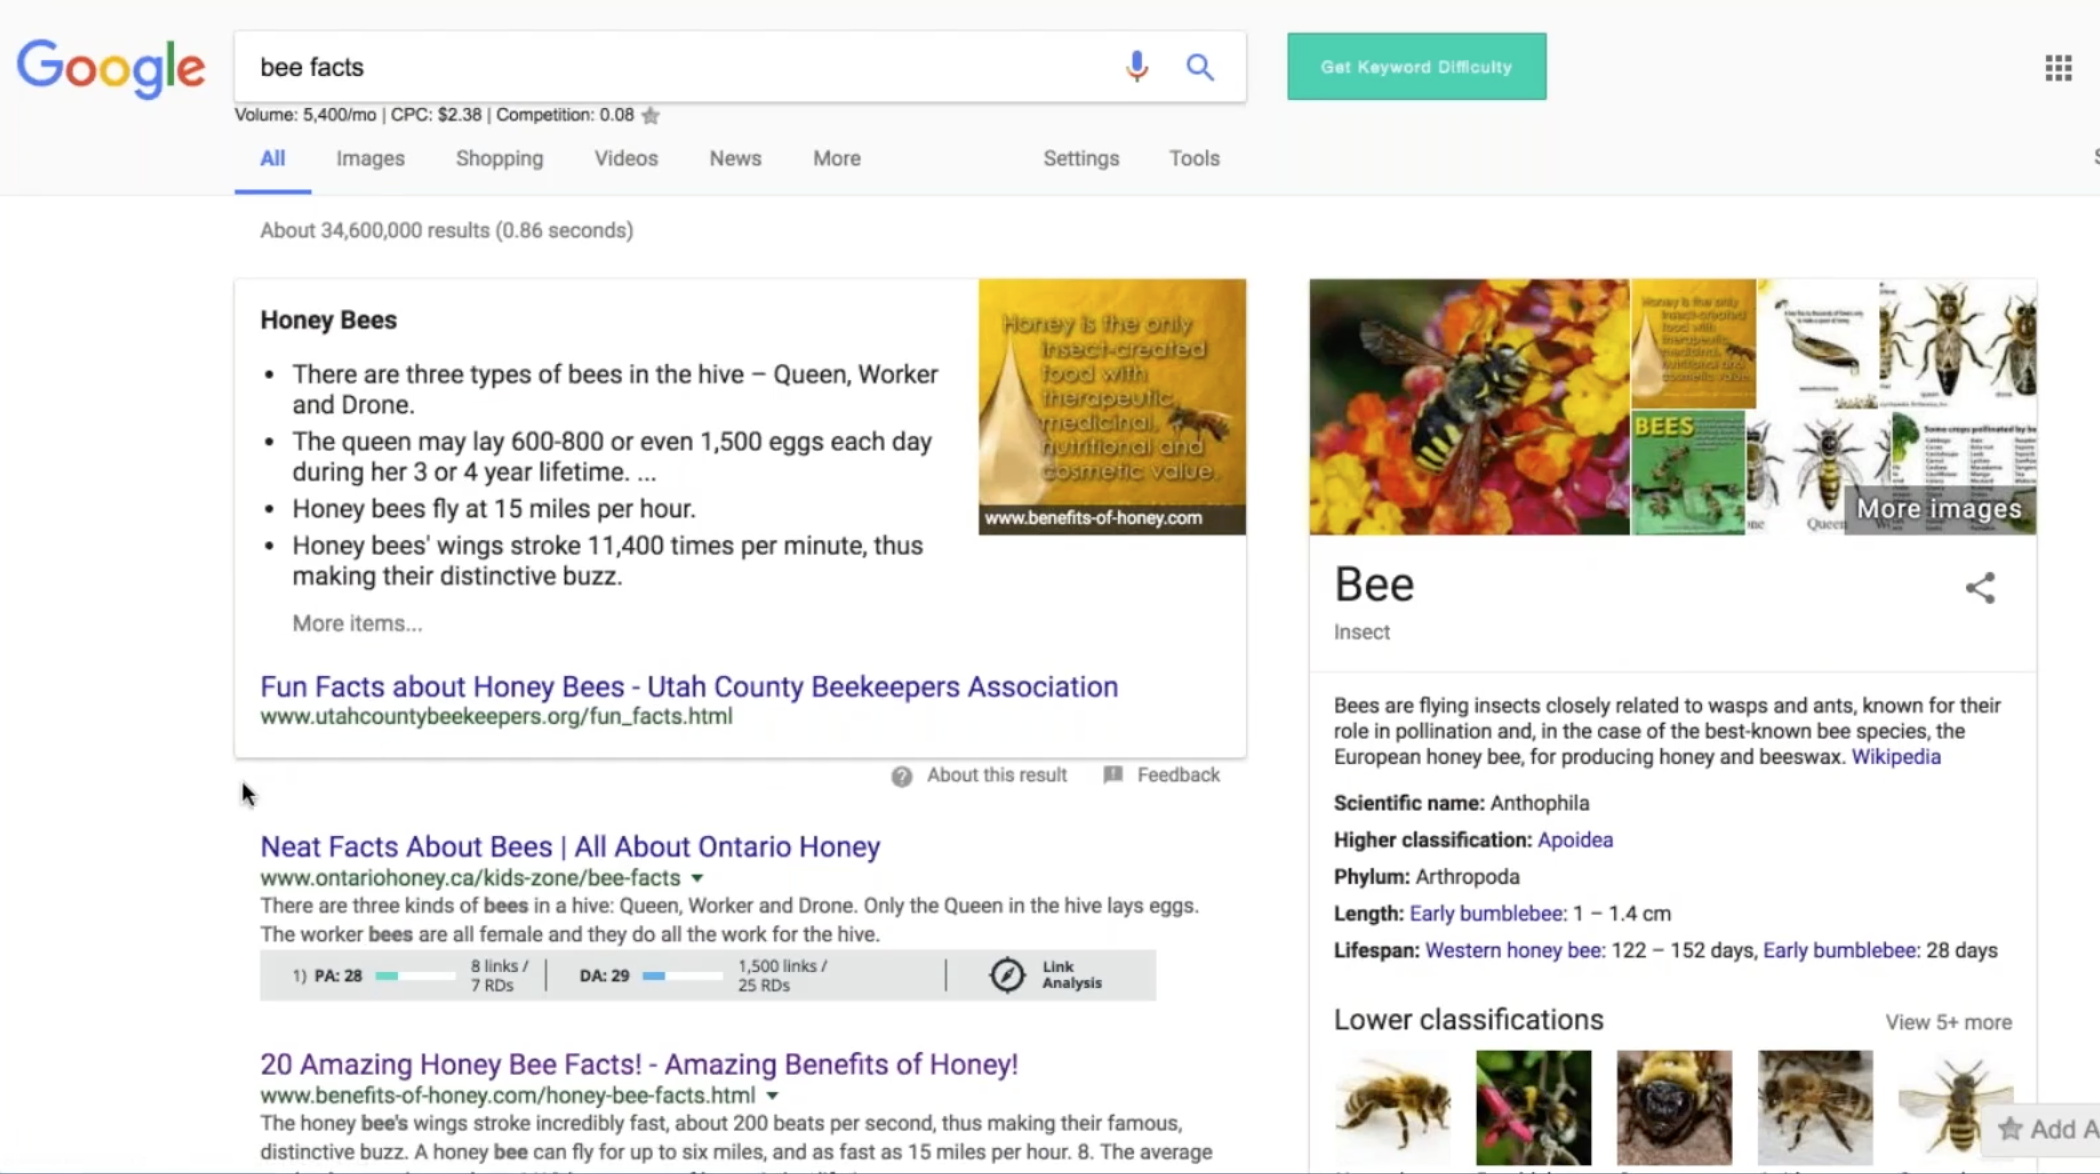The image size is (2100, 1174).
Task: Click the Google logo
Action: pos(111,68)
